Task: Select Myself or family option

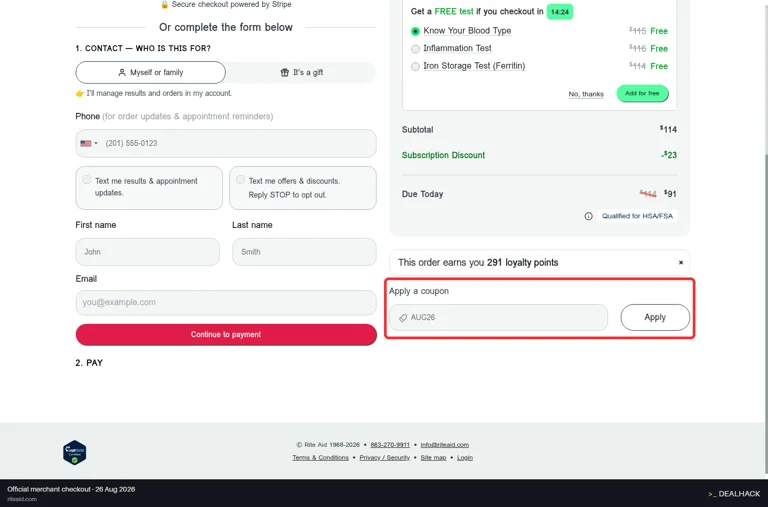Action: pos(150,72)
